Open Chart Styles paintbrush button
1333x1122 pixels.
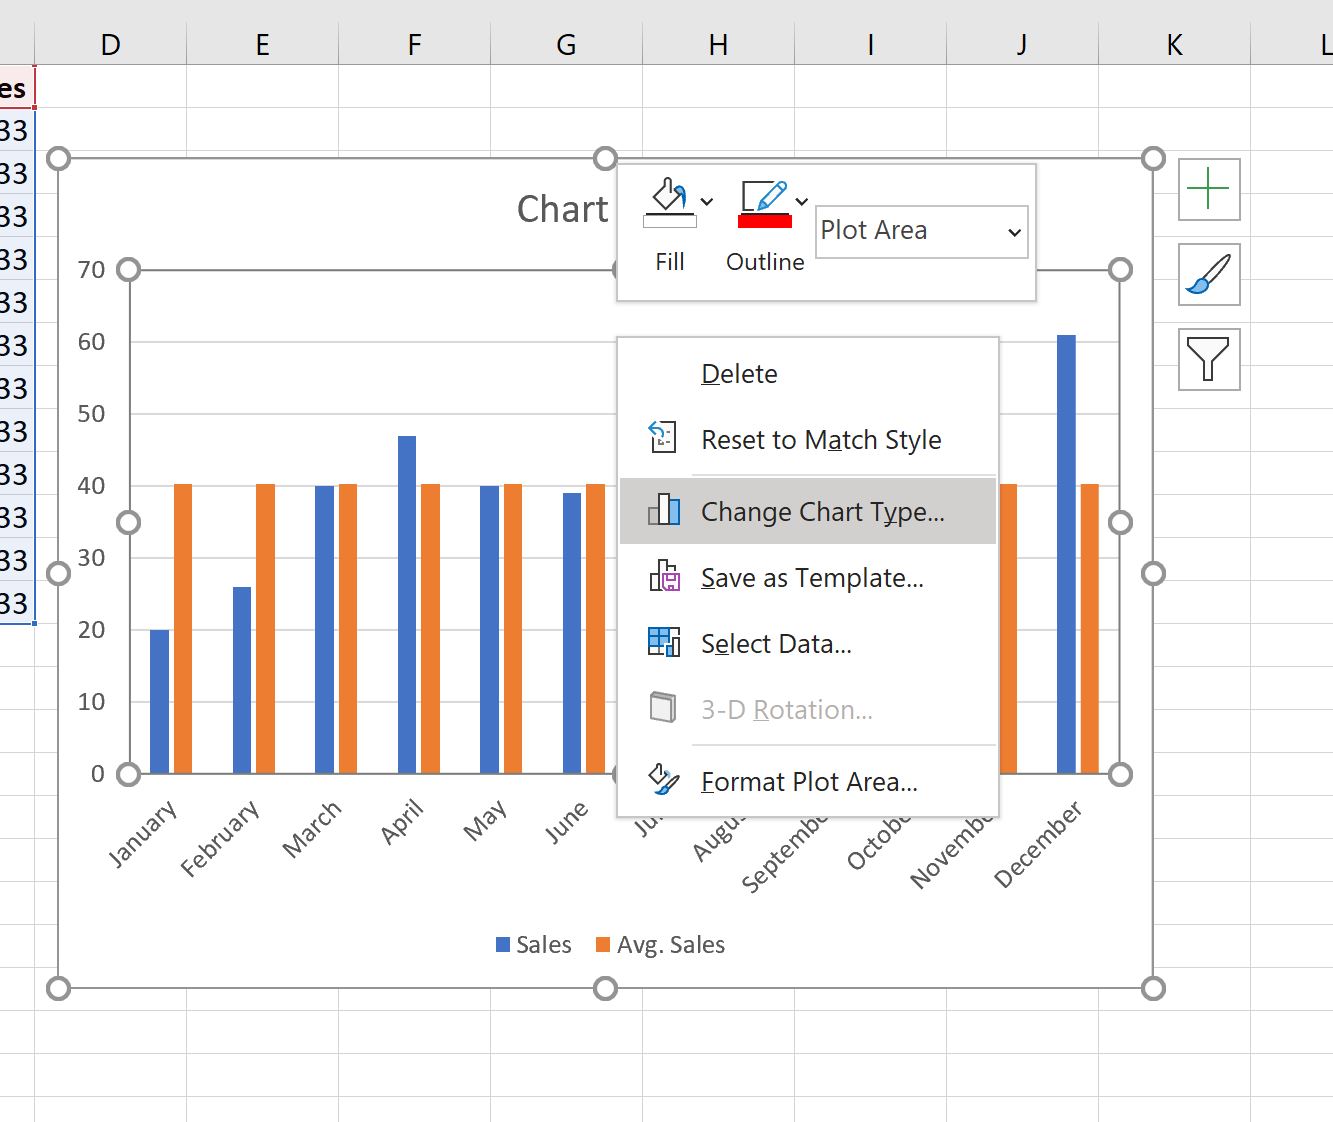point(1209,274)
